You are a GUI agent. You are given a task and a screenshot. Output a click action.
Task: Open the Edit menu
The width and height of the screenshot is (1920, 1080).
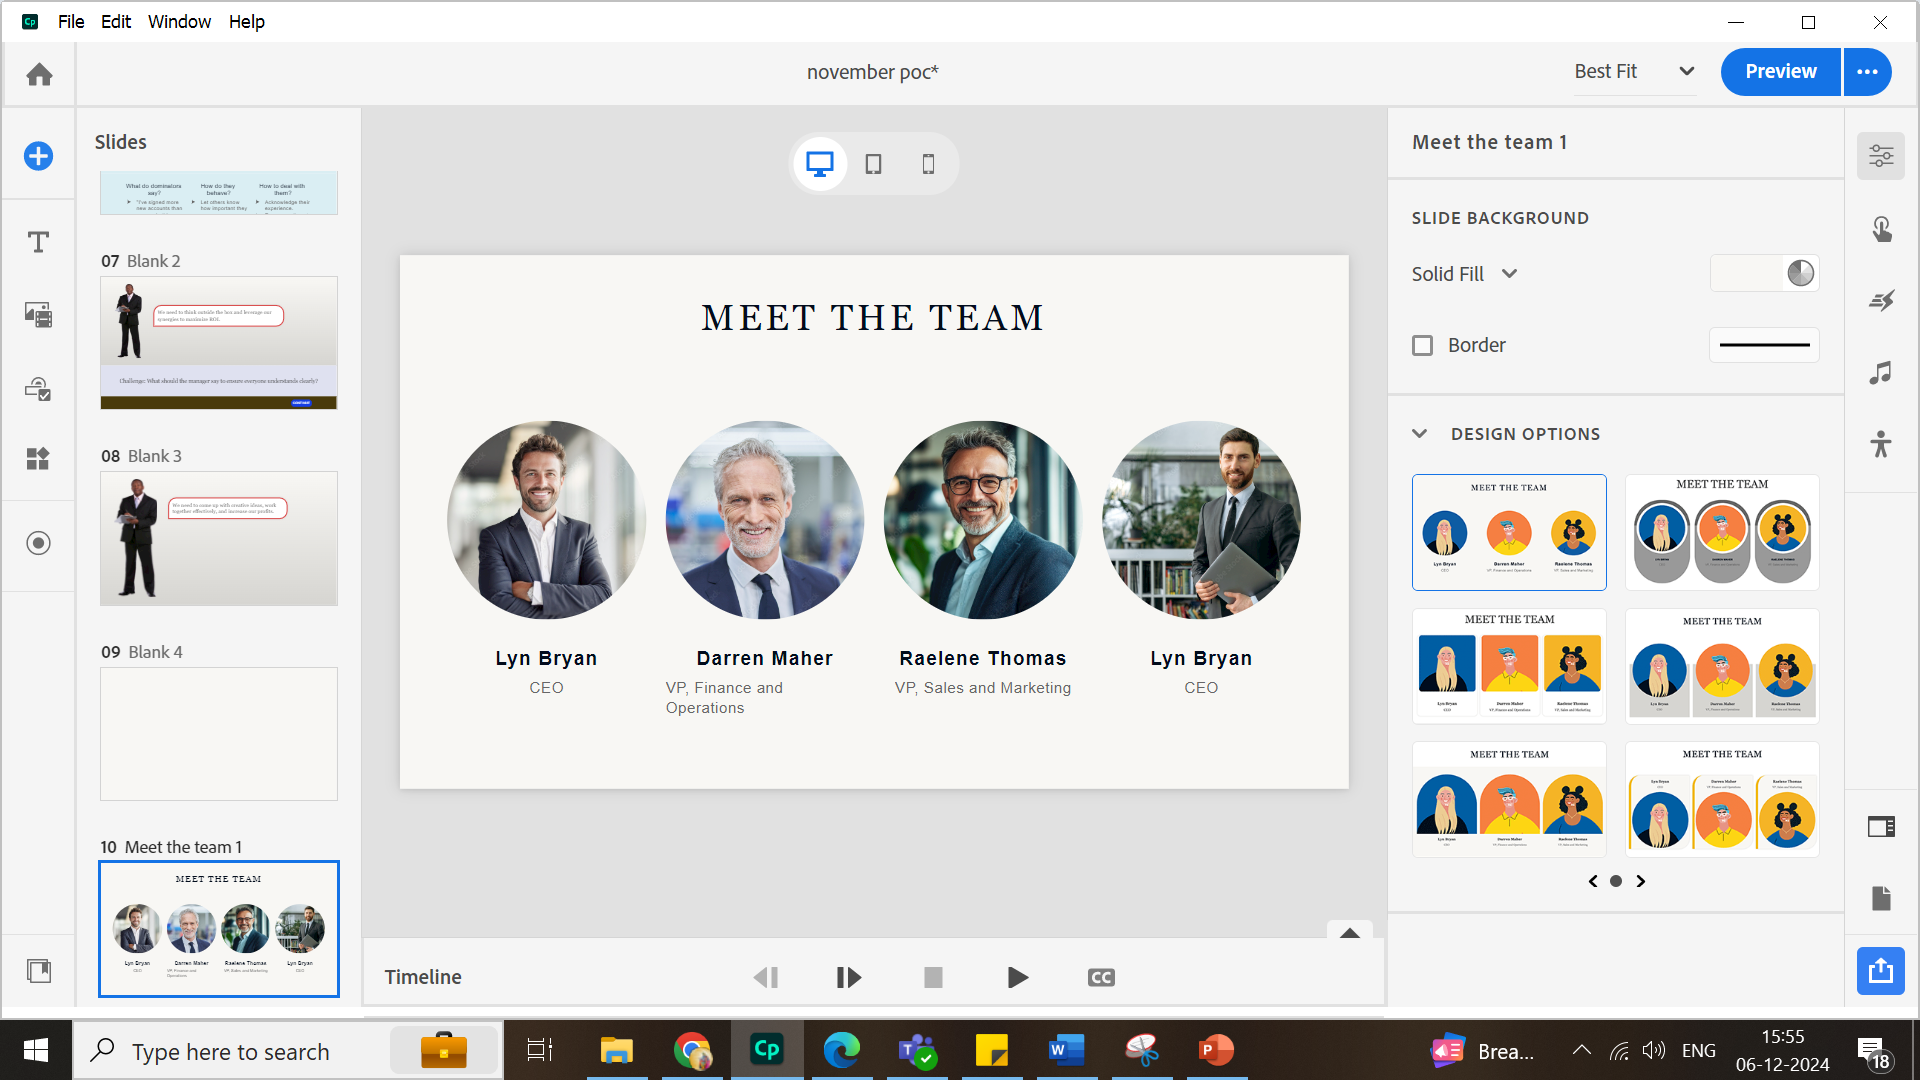click(x=116, y=22)
